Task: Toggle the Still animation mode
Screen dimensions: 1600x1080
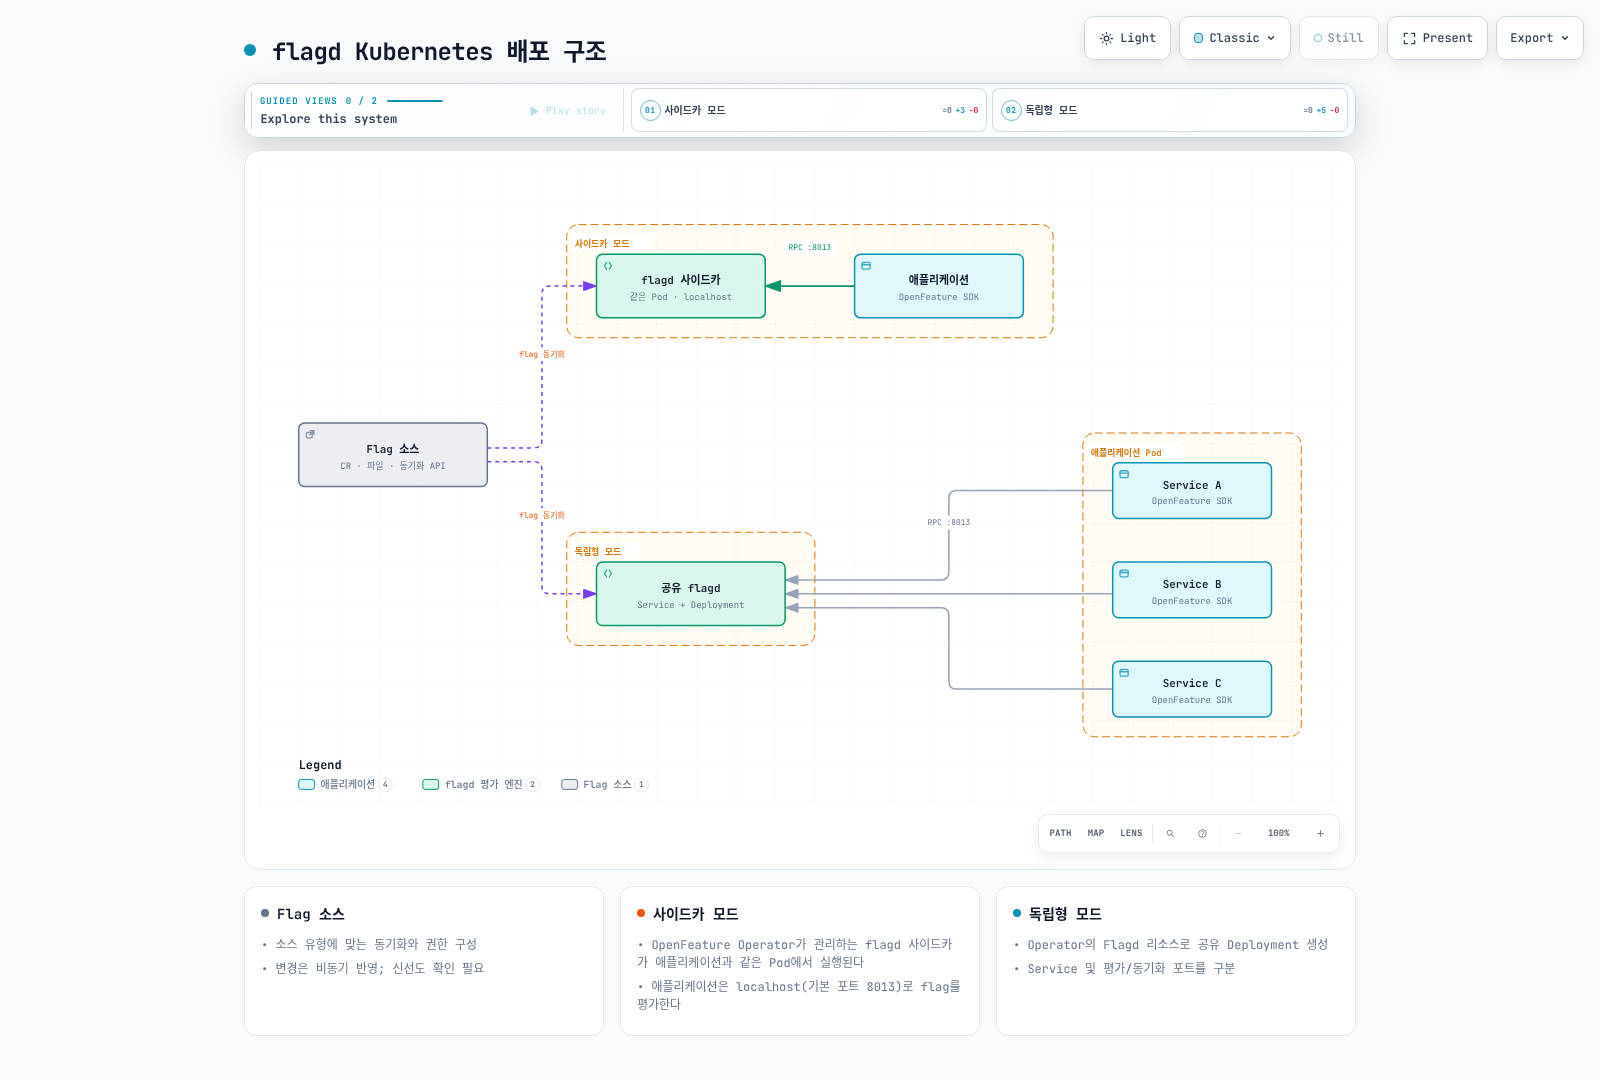Action: click(1338, 38)
